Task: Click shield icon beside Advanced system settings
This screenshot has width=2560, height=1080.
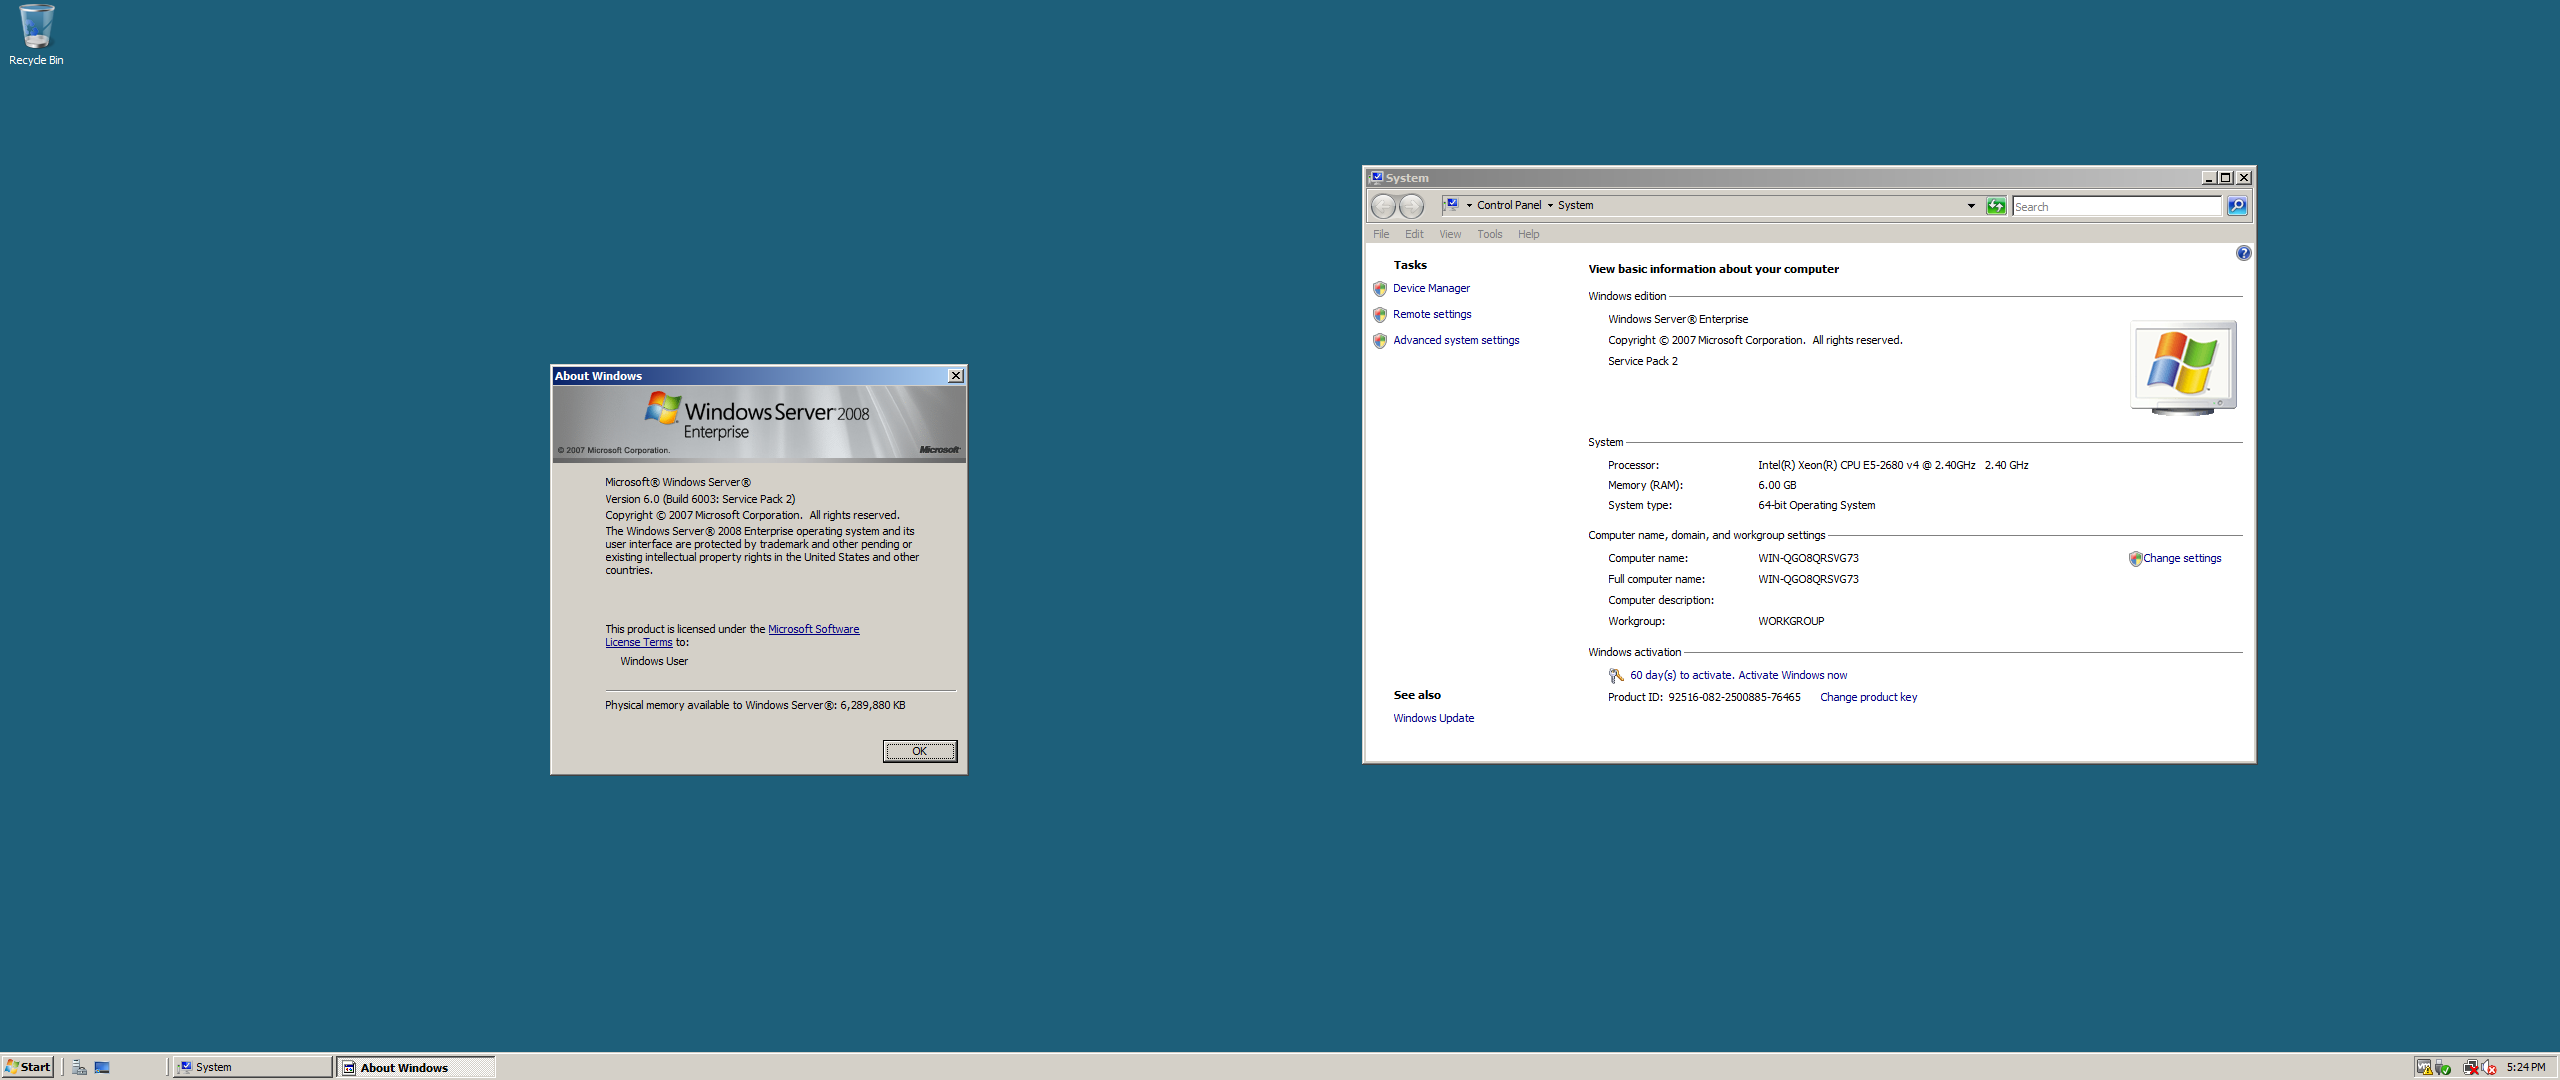Action: tap(1380, 341)
